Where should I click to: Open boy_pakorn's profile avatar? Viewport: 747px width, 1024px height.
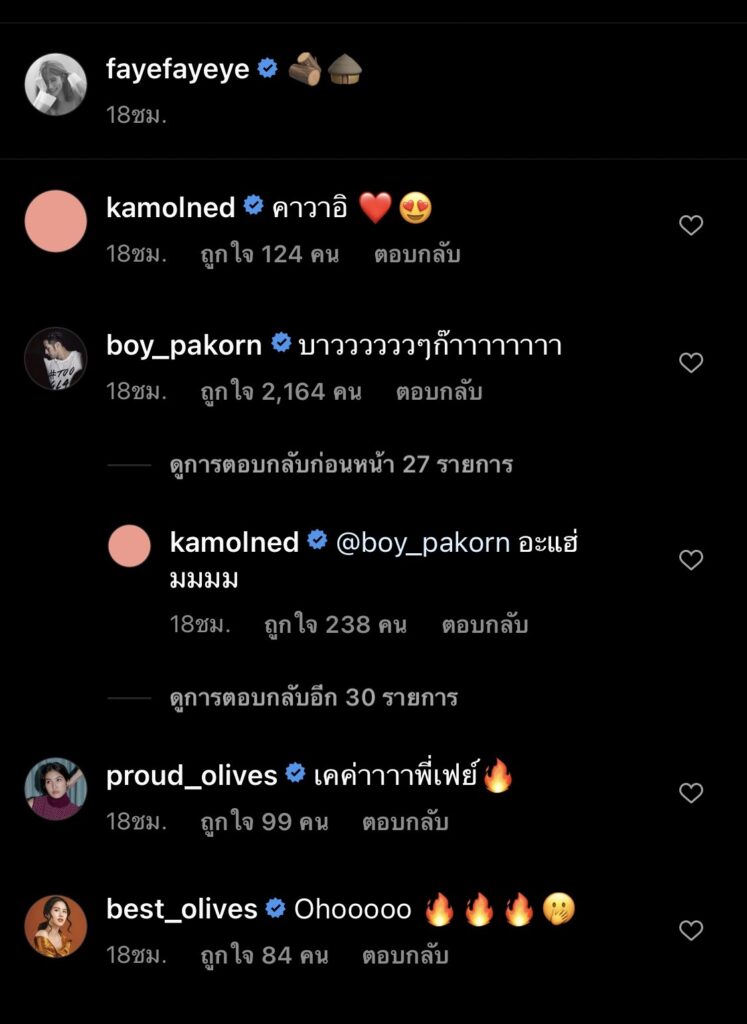pyautogui.click(x=55, y=359)
